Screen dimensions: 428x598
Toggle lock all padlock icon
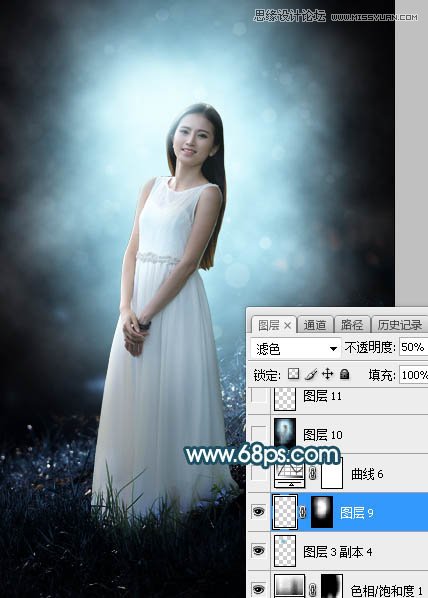[x=344, y=374]
